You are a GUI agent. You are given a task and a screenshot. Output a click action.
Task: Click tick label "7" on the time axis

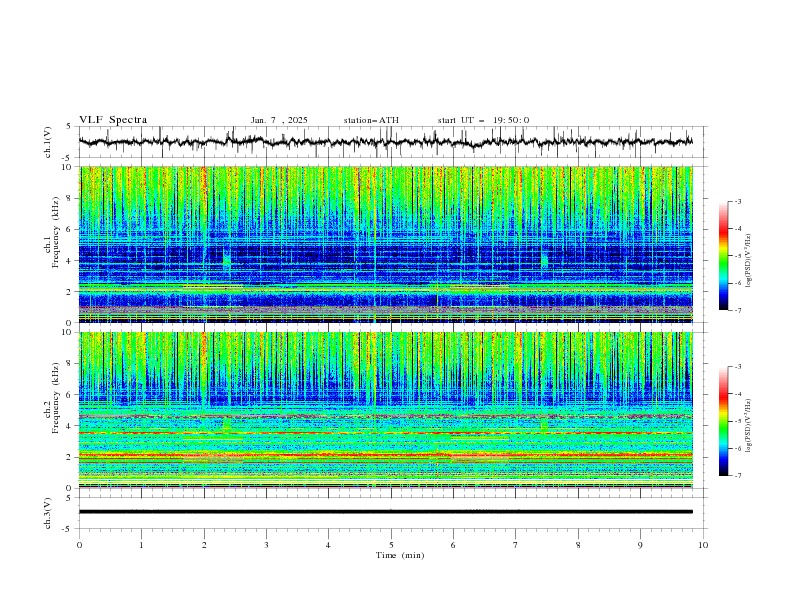point(516,545)
